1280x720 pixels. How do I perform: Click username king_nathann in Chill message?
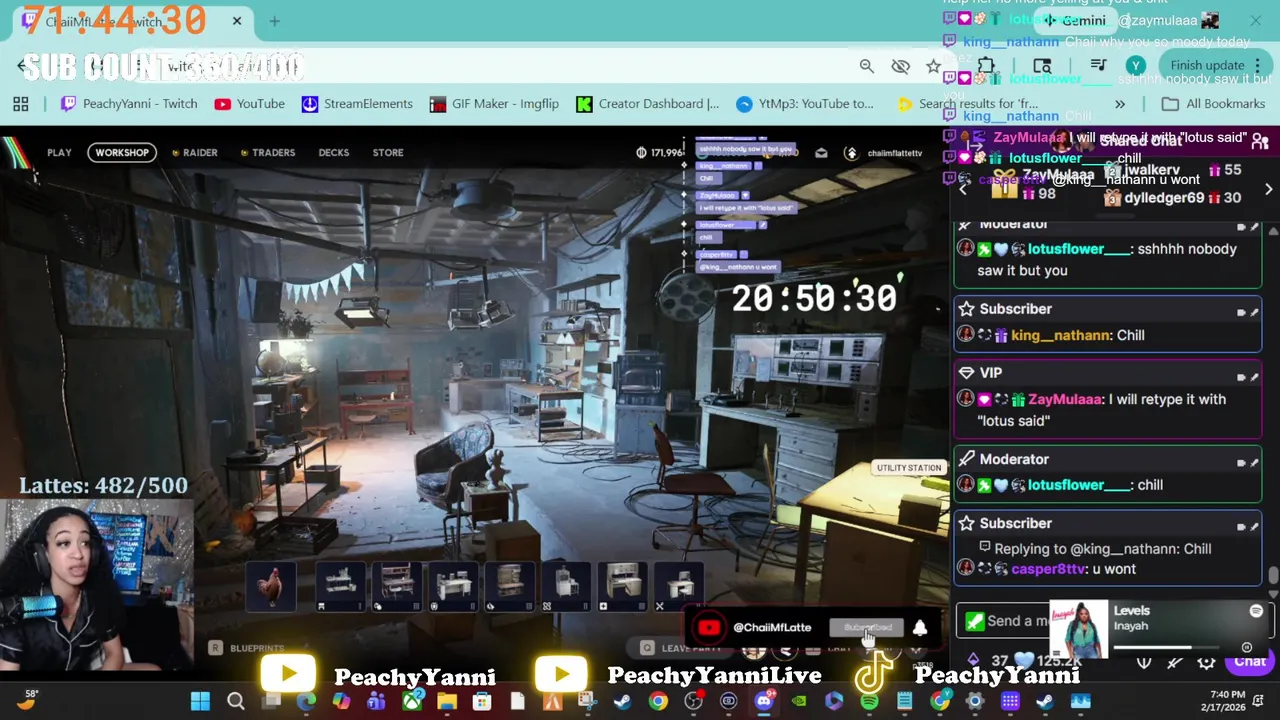click(x=1060, y=336)
